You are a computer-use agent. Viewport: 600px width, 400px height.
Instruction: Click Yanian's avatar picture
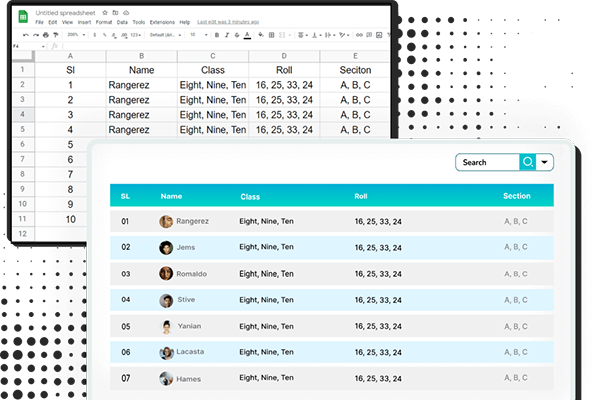(166, 326)
